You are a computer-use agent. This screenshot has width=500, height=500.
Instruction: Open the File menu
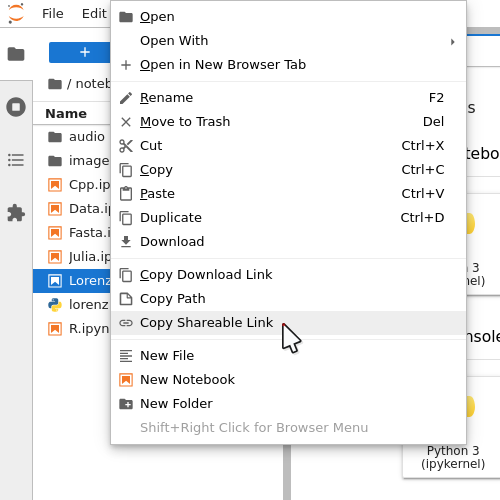pyautogui.click(x=53, y=14)
